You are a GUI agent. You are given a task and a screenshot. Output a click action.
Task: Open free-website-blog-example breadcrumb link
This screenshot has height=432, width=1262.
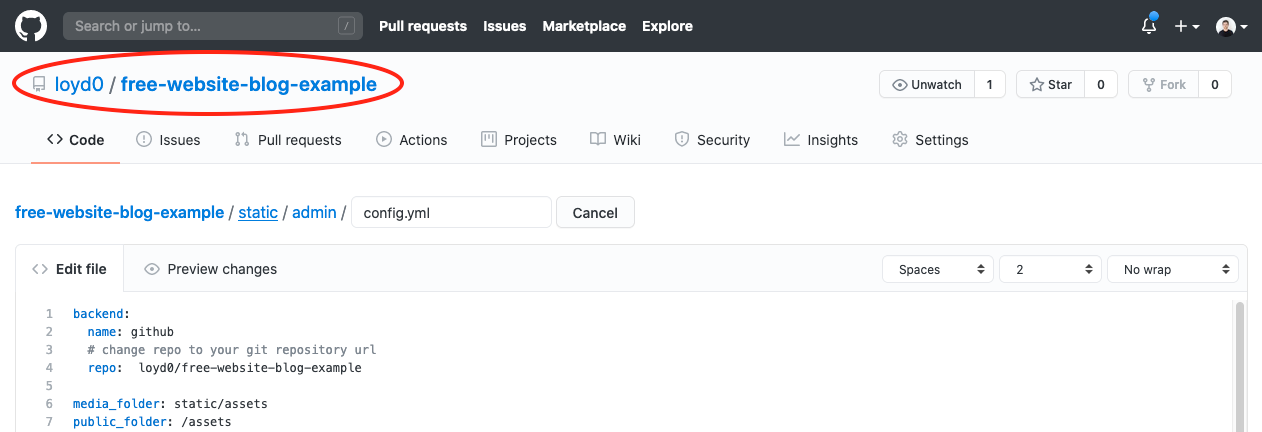pyautogui.click(x=120, y=213)
